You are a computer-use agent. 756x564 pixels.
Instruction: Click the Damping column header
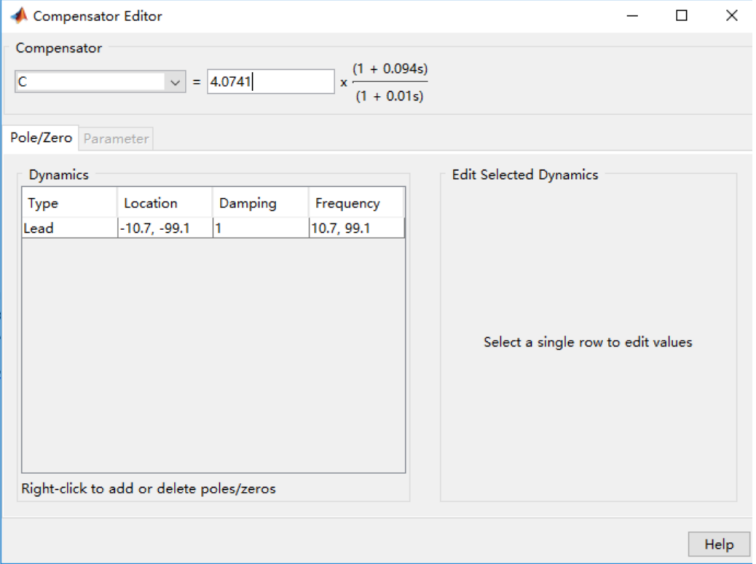coord(260,203)
